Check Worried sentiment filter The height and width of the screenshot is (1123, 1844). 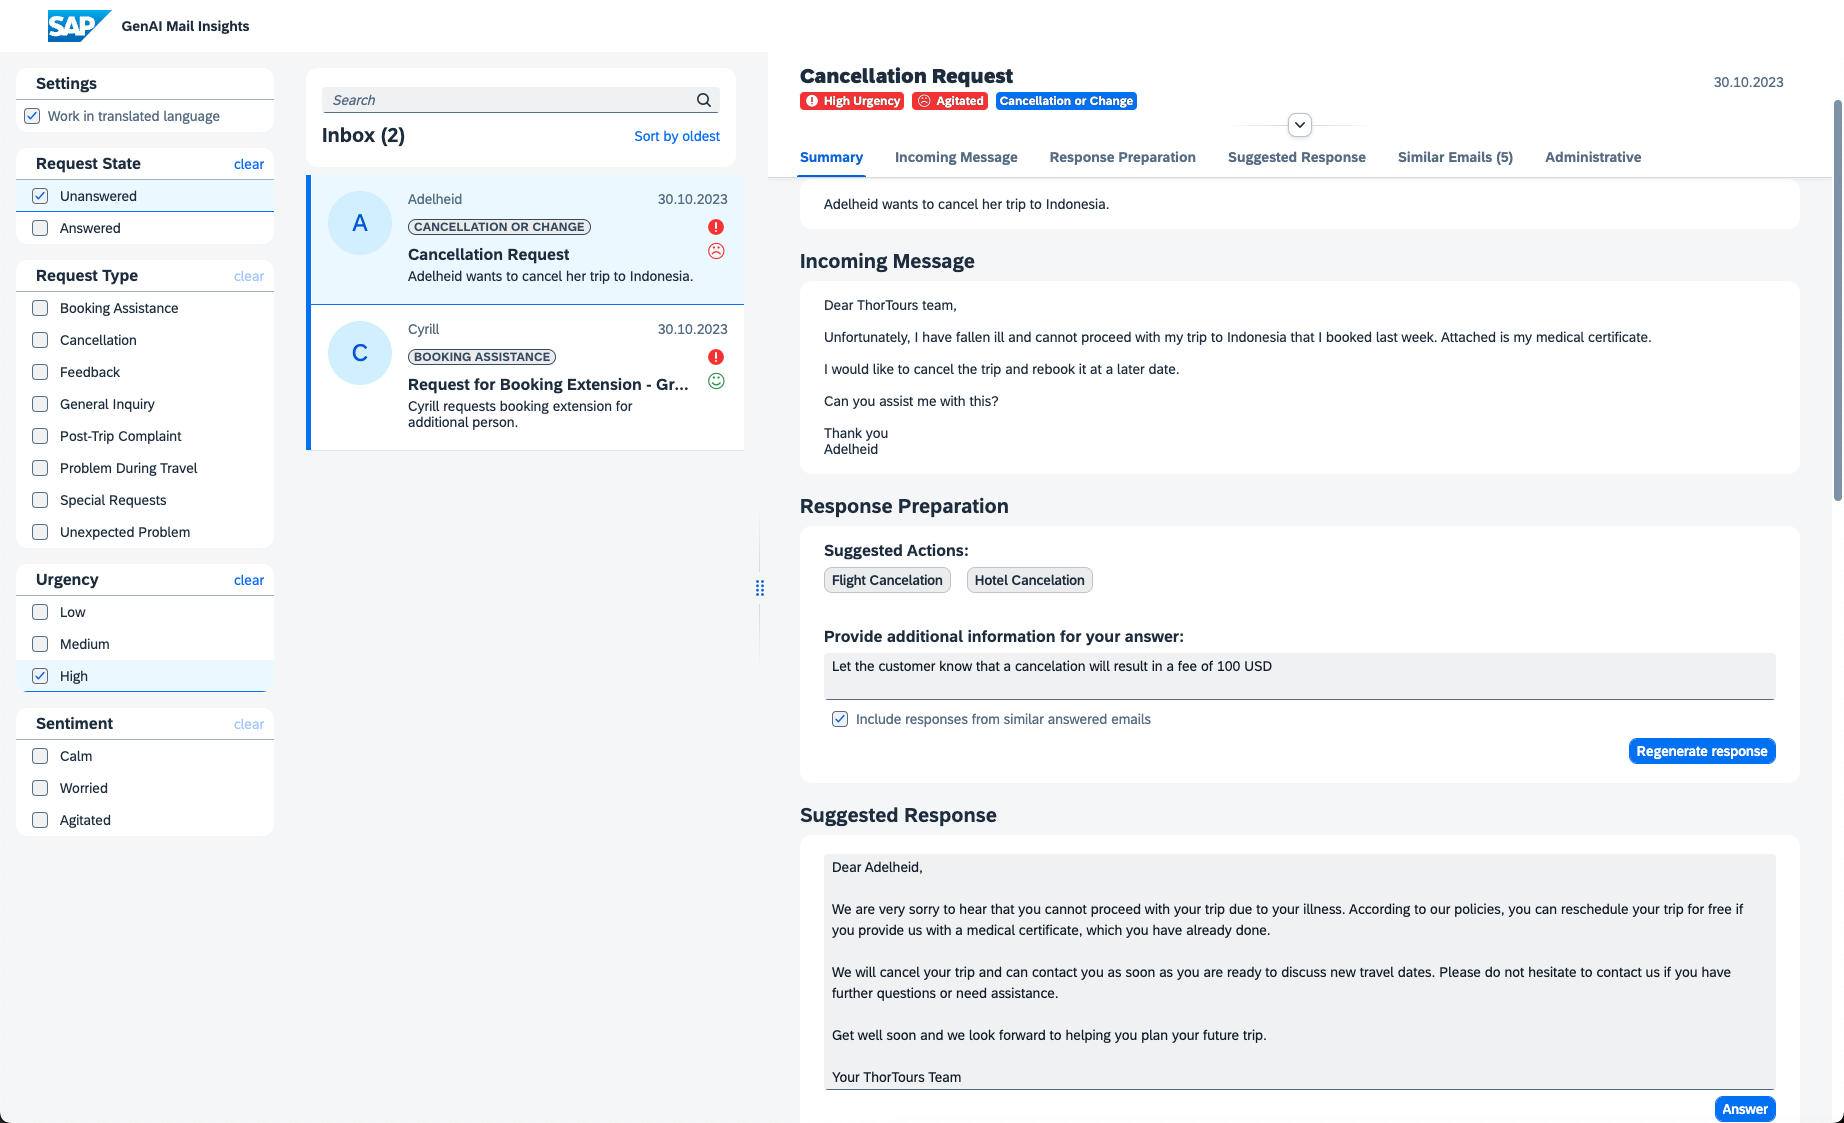pyautogui.click(x=40, y=788)
